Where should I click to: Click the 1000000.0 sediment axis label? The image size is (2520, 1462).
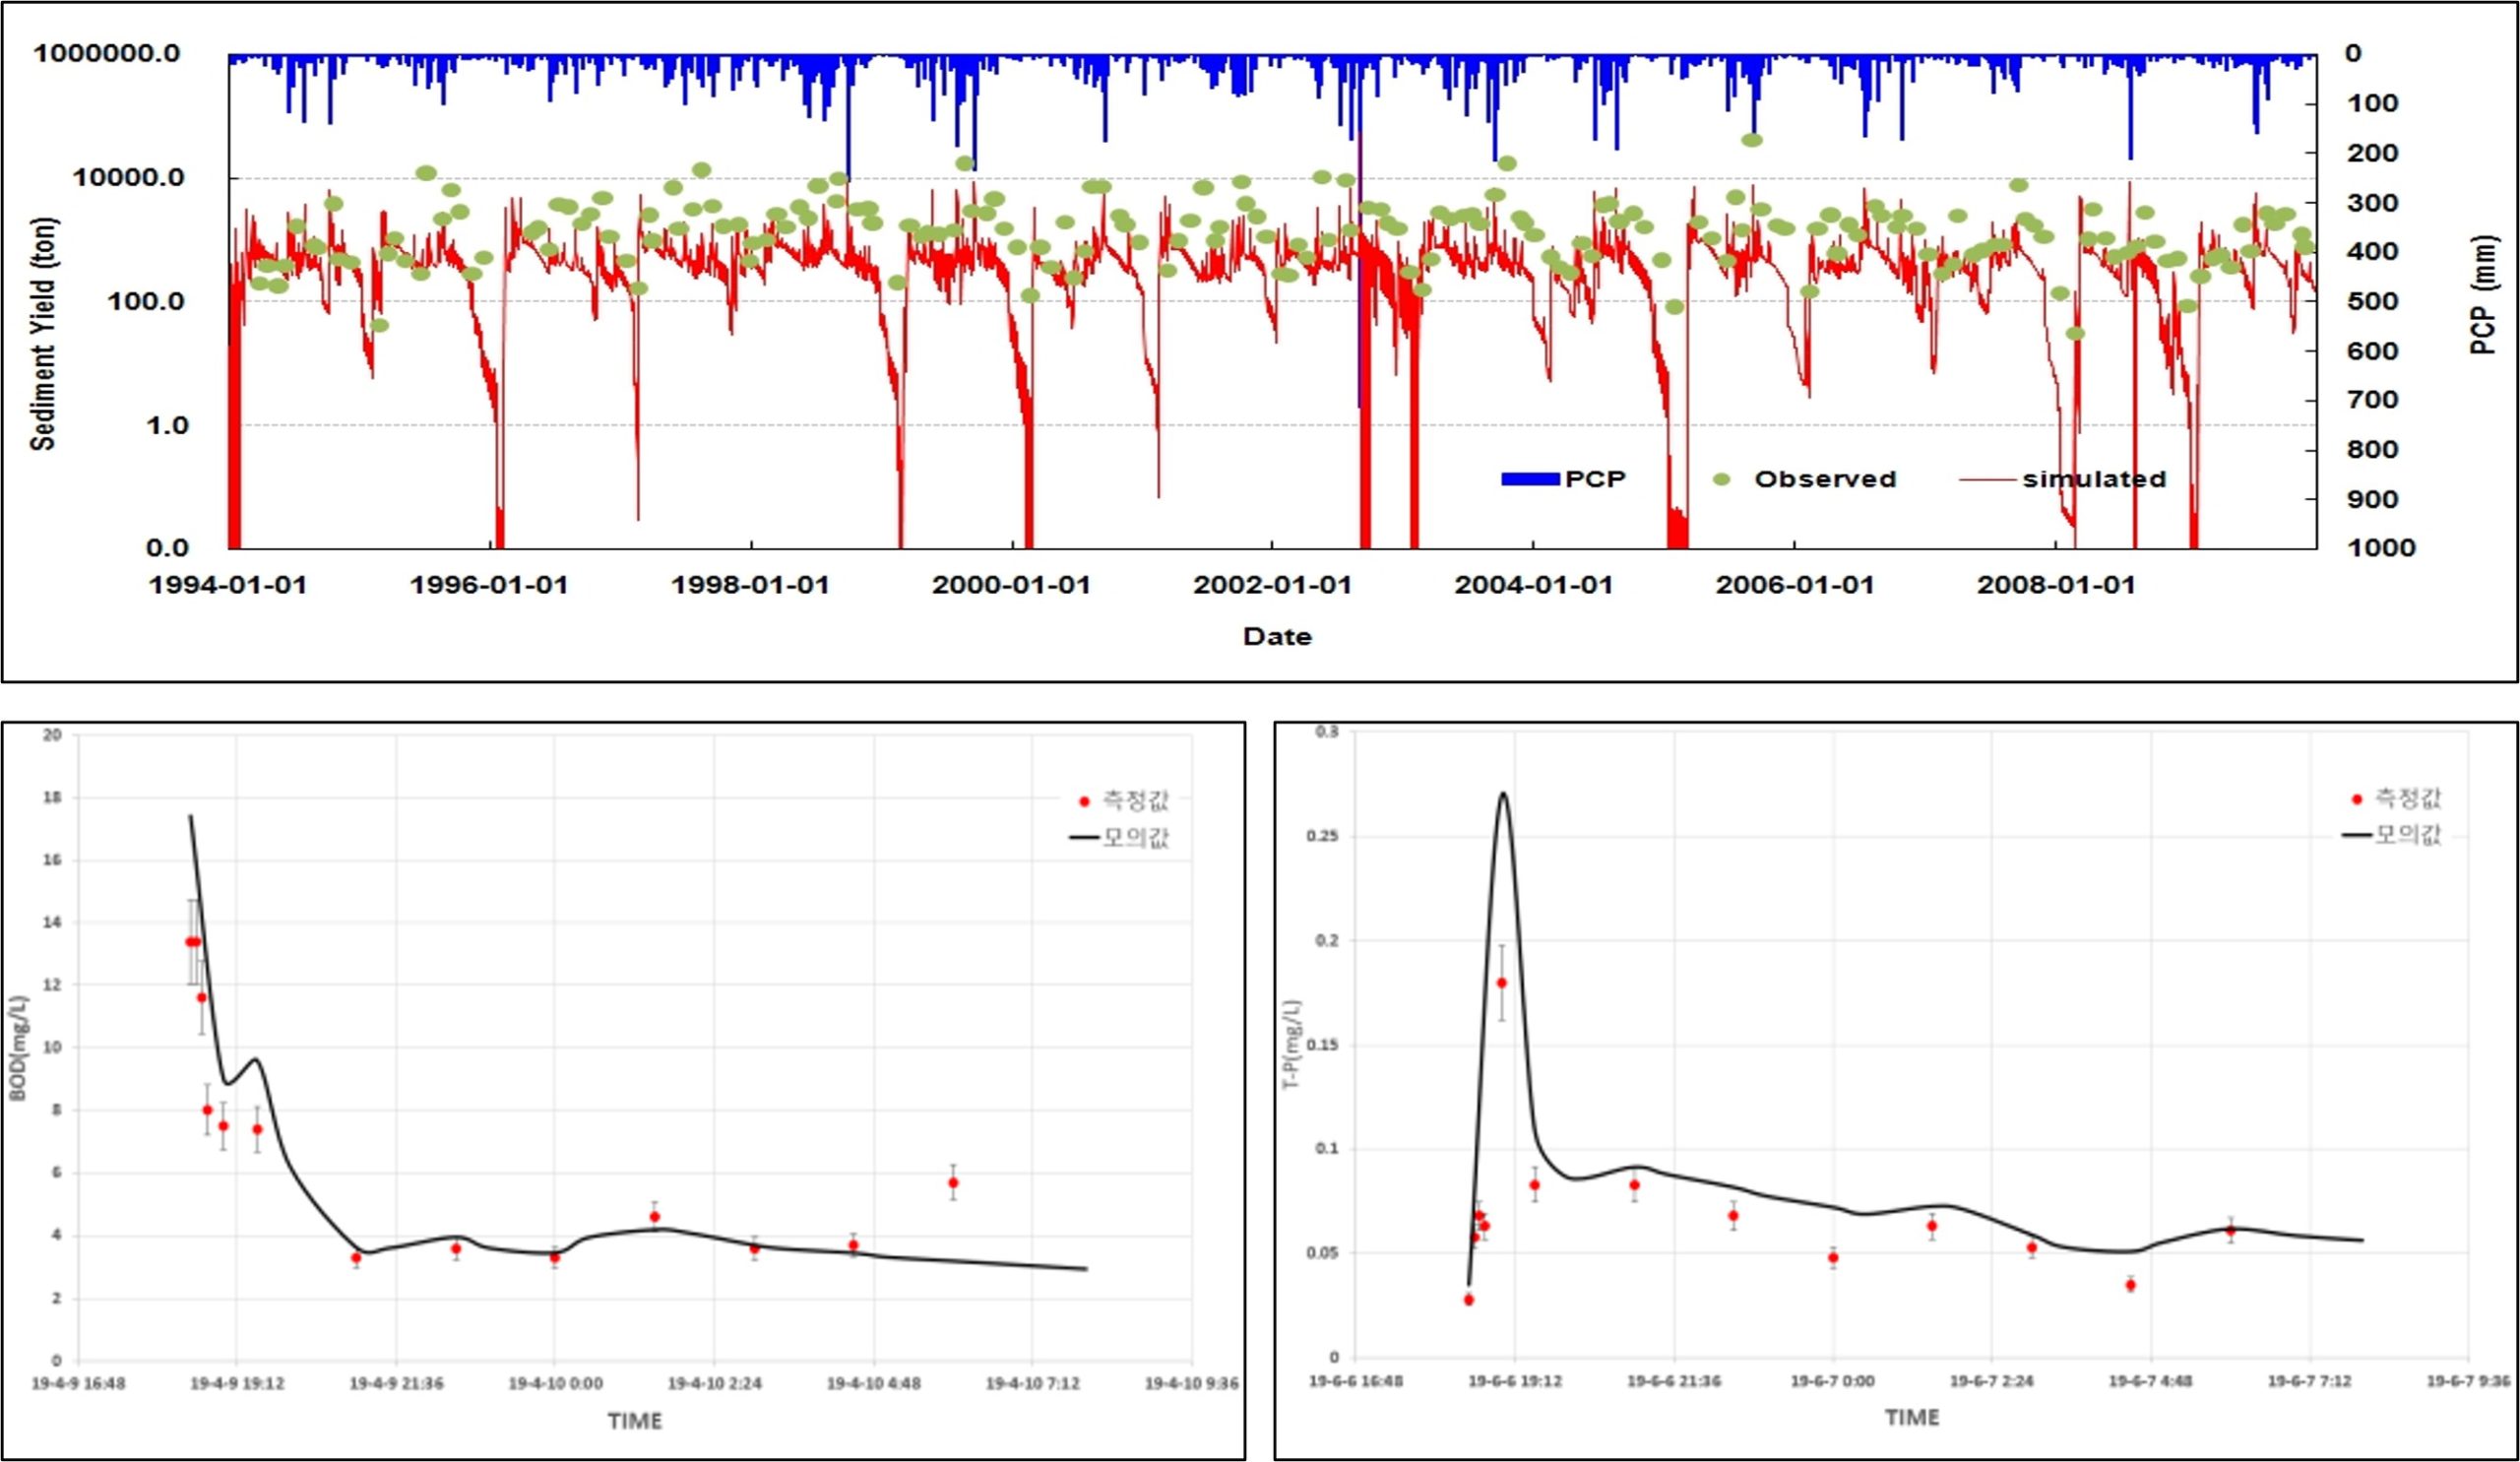[x=107, y=53]
